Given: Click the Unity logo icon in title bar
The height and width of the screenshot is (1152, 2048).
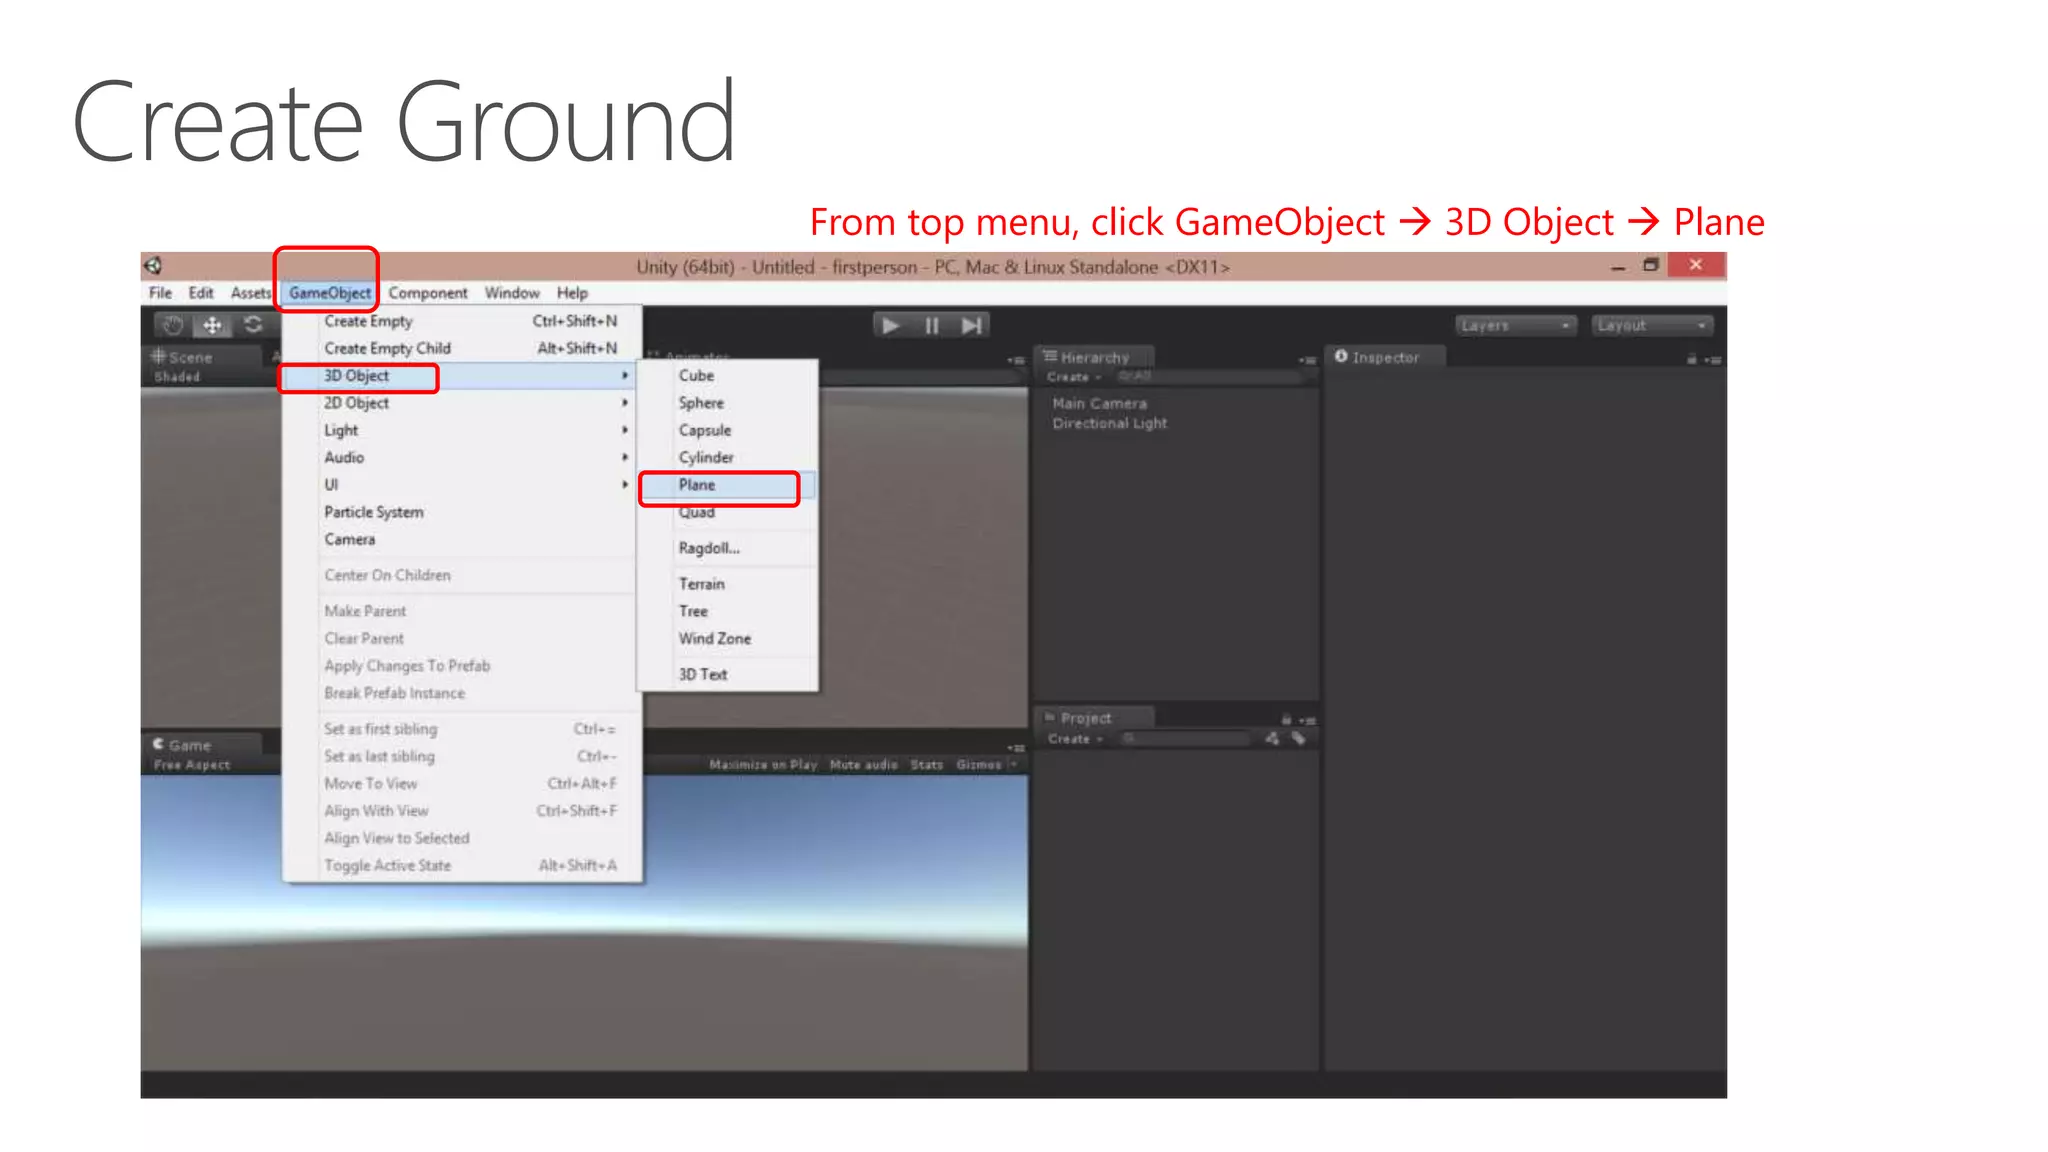Looking at the screenshot, I should coord(153,265).
